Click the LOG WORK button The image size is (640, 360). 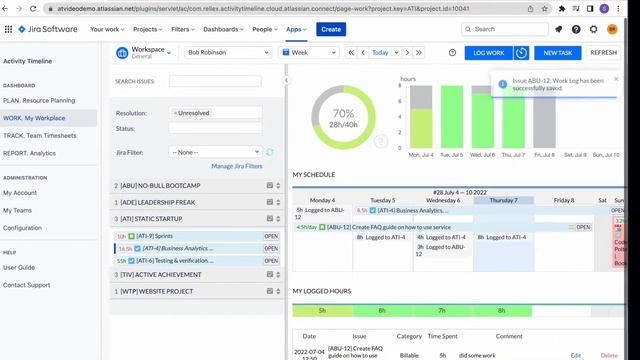(x=489, y=53)
